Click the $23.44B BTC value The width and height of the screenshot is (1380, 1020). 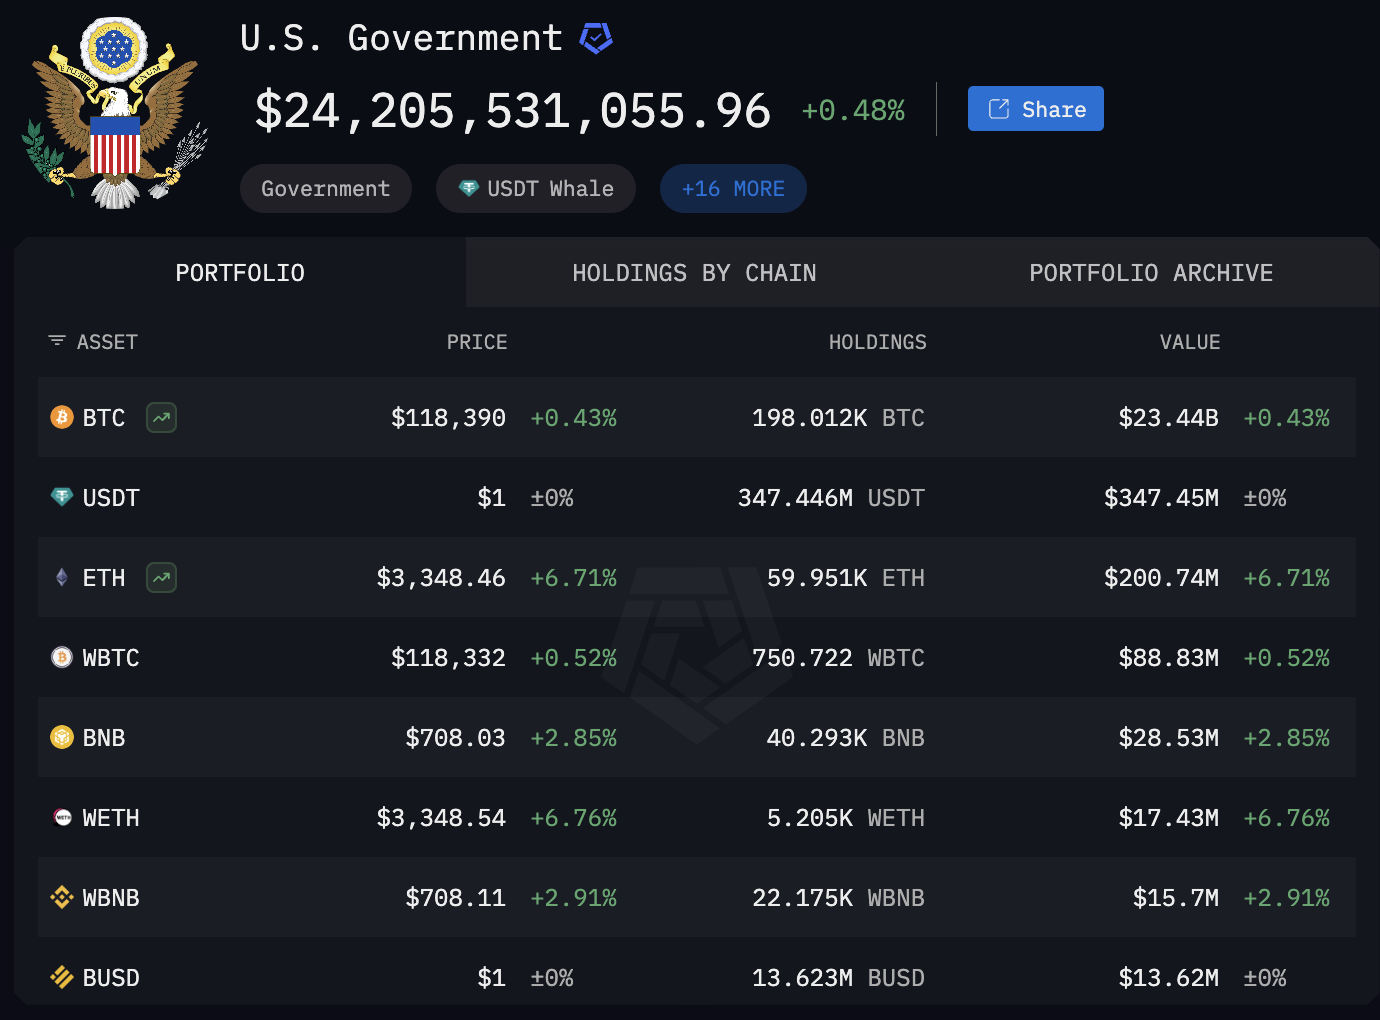[x=1168, y=418]
